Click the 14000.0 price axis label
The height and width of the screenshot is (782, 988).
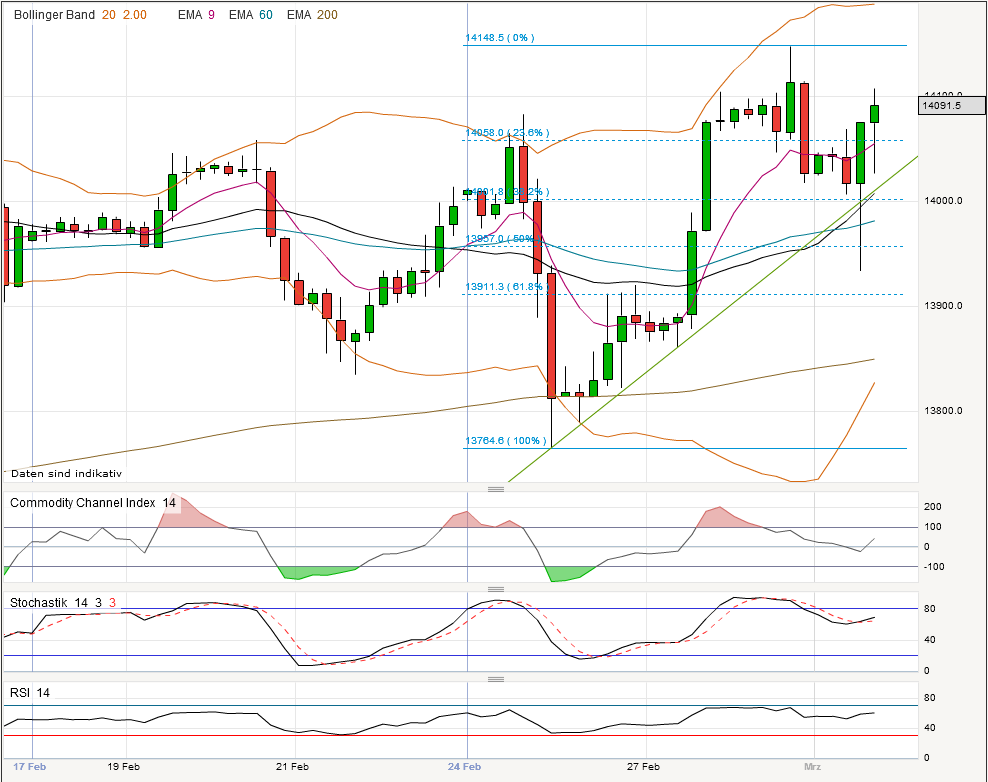pos(943,201)
